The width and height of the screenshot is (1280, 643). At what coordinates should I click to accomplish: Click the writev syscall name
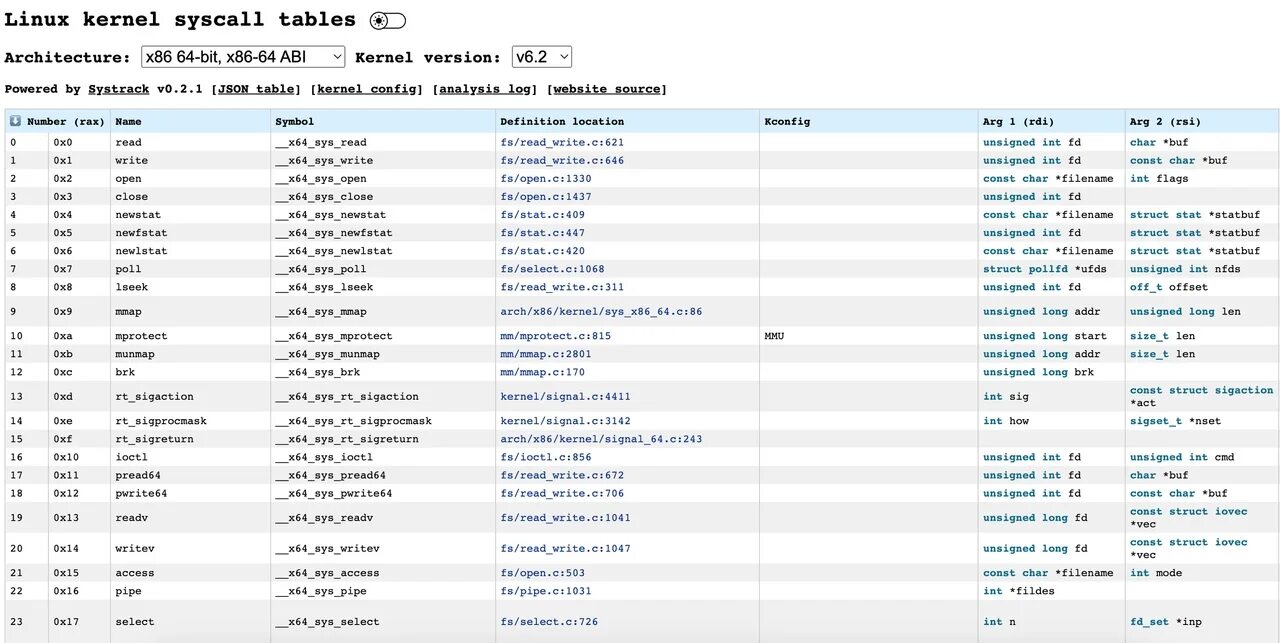tap(134, 547)
